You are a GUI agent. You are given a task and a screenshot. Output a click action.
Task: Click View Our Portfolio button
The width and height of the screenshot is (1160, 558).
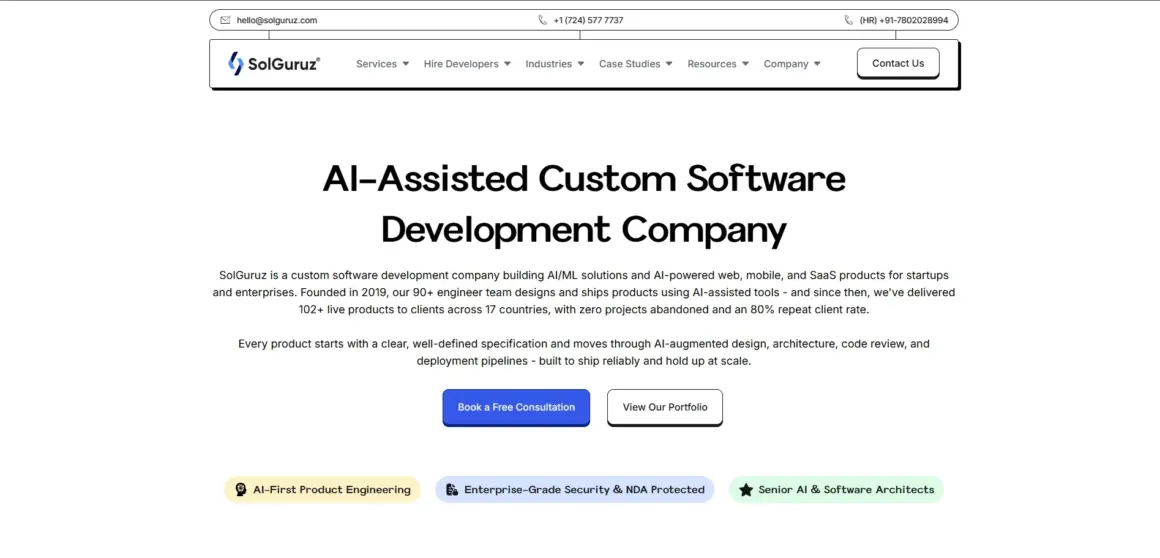tap(665, 407)
